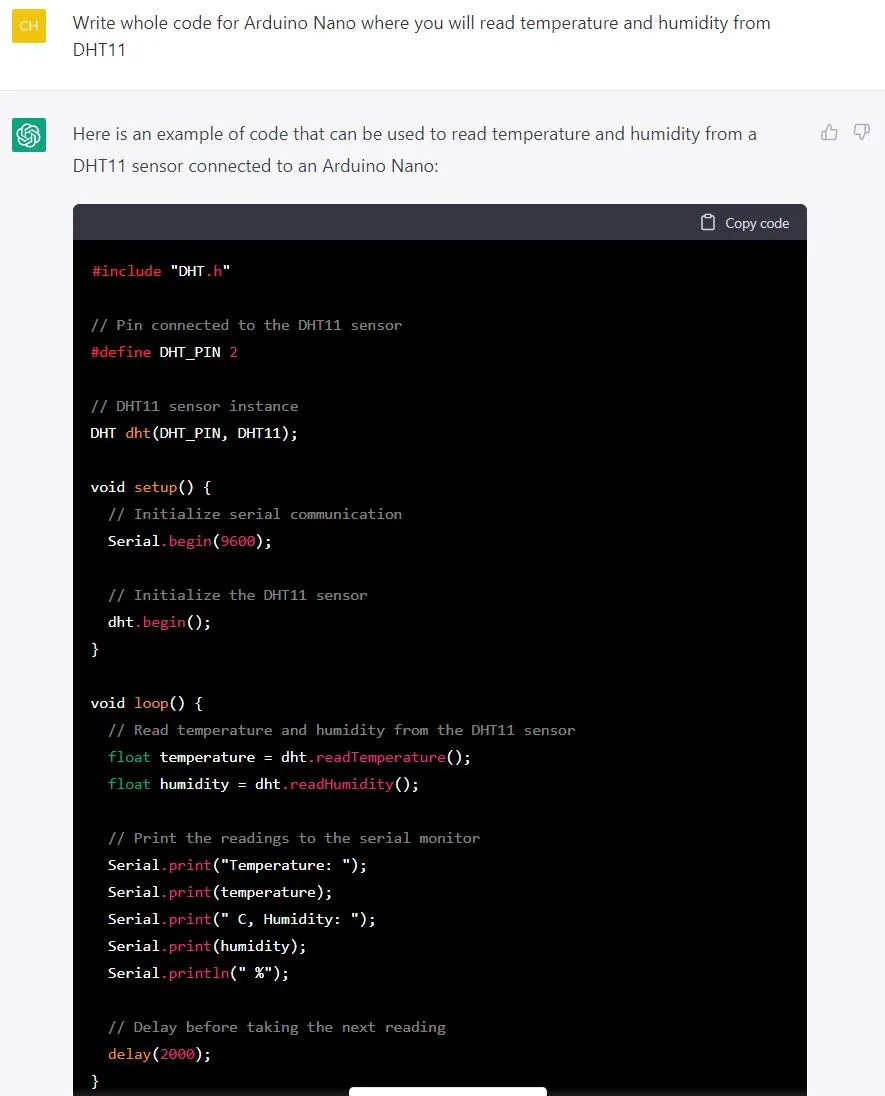The width and height of the screenshot is (885, 1096).
Task: Click the DHT dht(DHT_PIN, DHT11) line
Action: click(194, 433)
